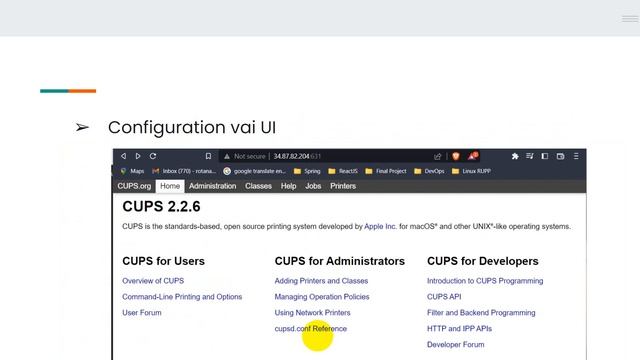The image size is (640, 360).
Task: Switch to the Classes tab
Action: click(258, 186)
